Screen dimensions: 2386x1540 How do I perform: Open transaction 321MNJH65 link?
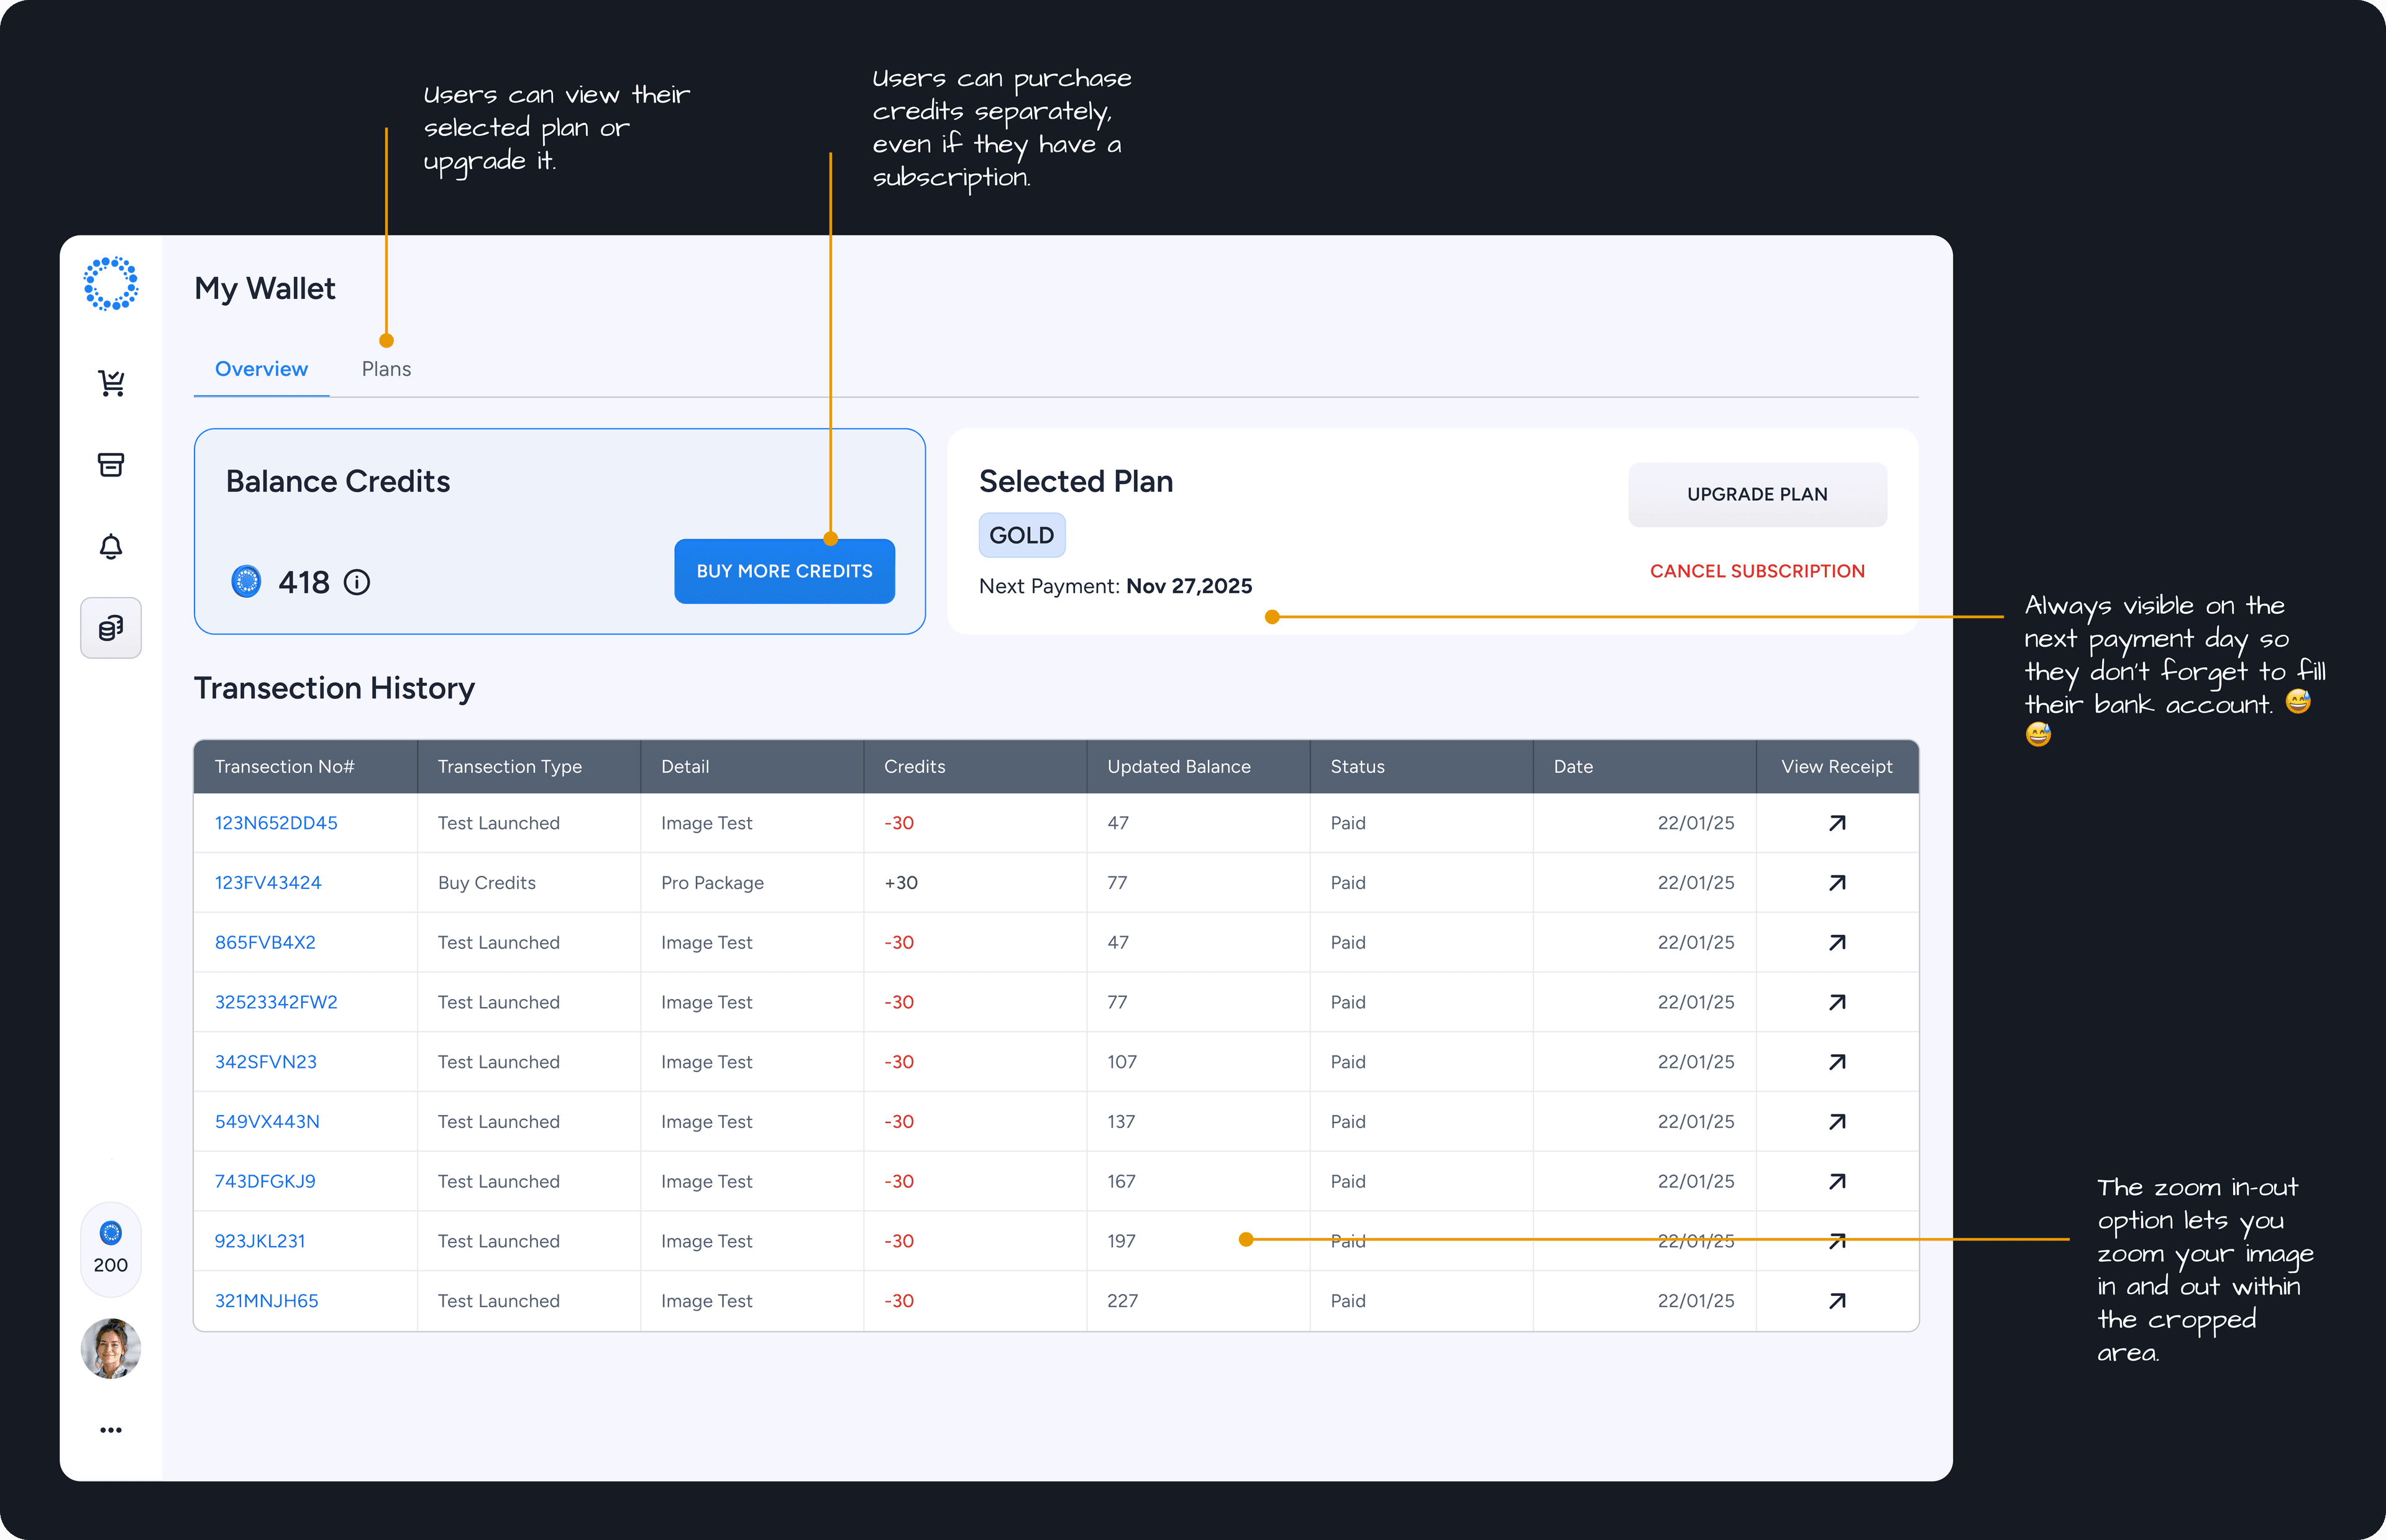[x=266, y=1301]
